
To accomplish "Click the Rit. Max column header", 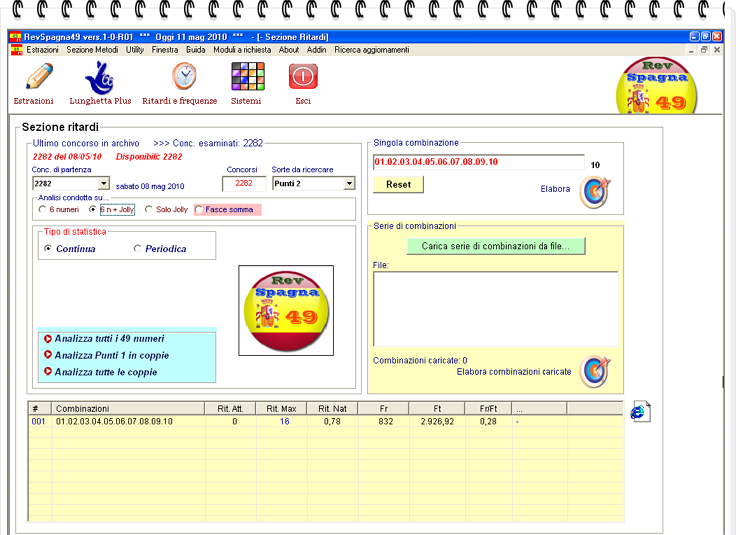I will pyautogui.click(x=281, y=409).
